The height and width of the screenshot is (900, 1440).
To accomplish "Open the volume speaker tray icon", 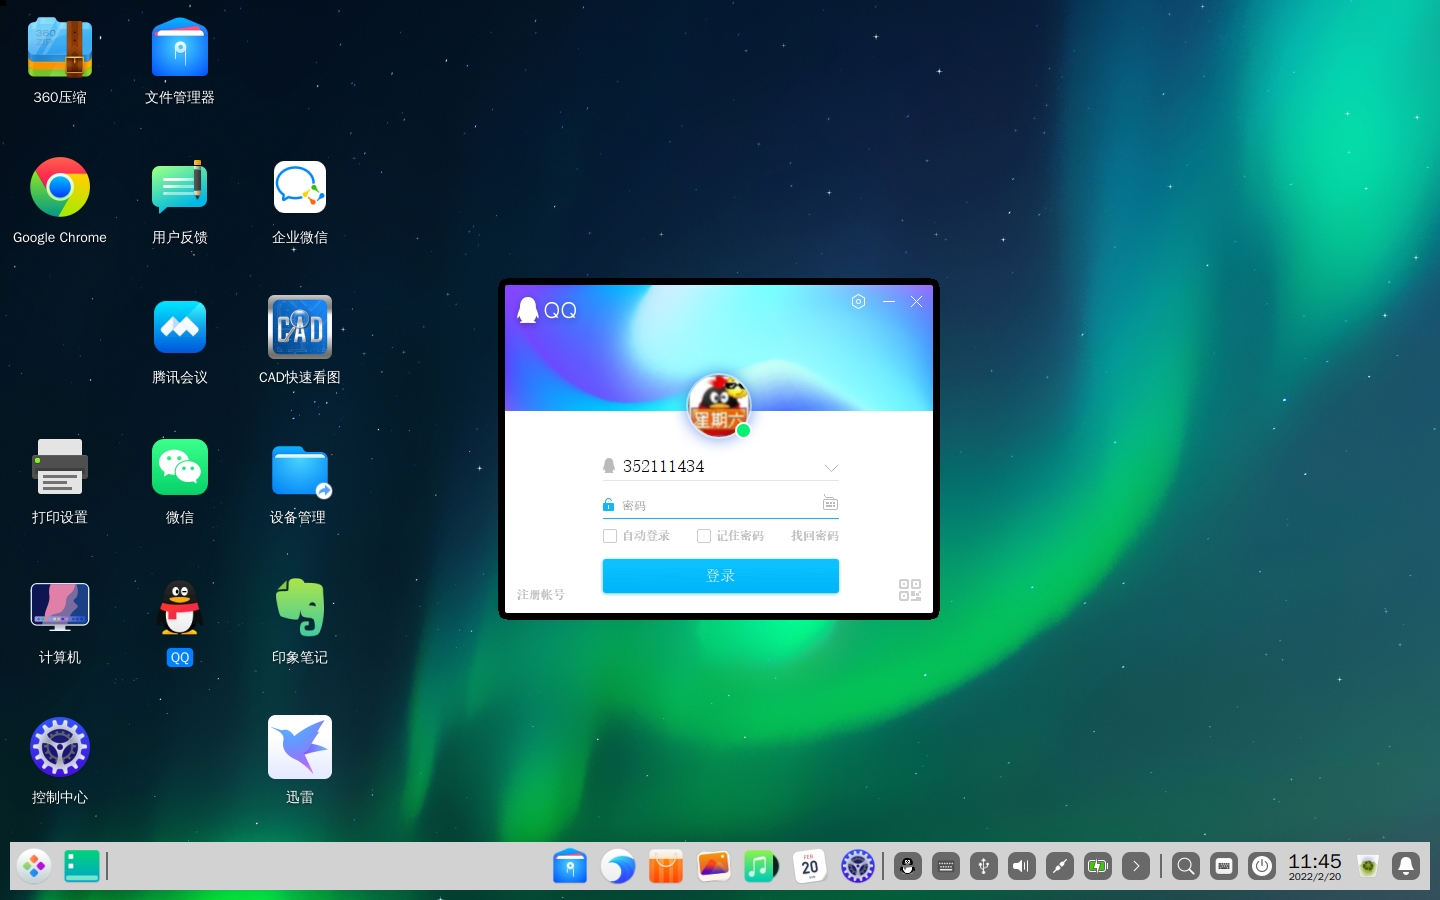I will [x=1022, y=866].
